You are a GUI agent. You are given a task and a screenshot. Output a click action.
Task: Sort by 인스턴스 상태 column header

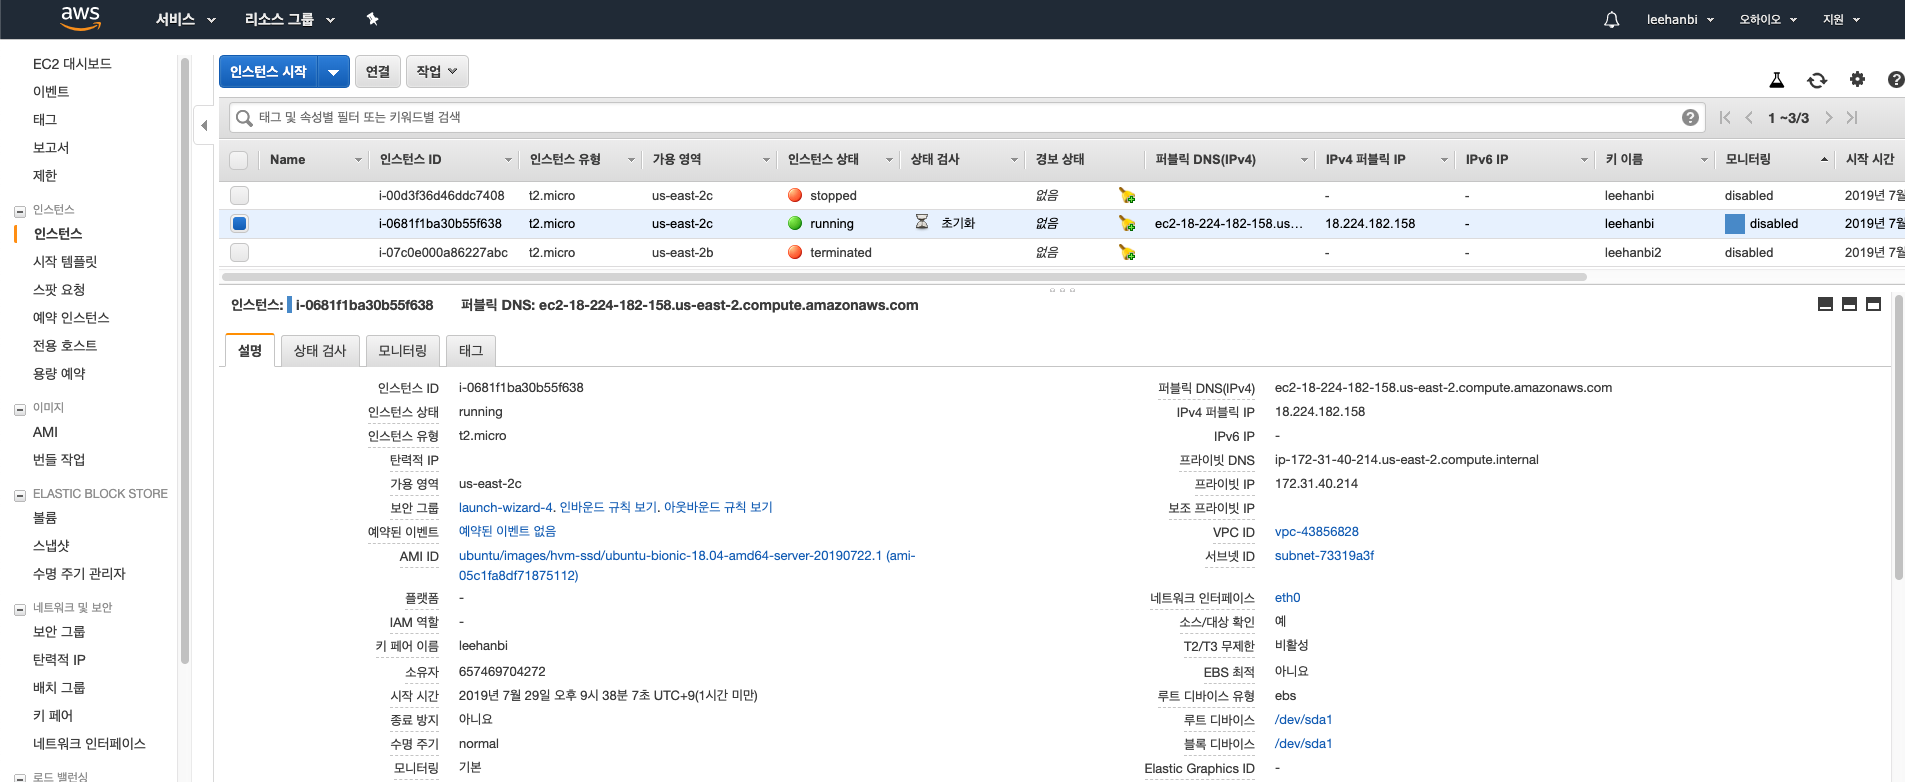839,160
